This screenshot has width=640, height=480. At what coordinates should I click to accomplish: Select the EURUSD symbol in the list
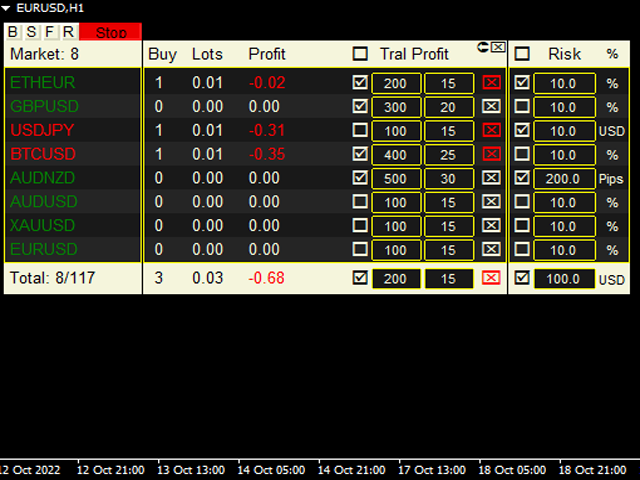[x=44, y=249]
